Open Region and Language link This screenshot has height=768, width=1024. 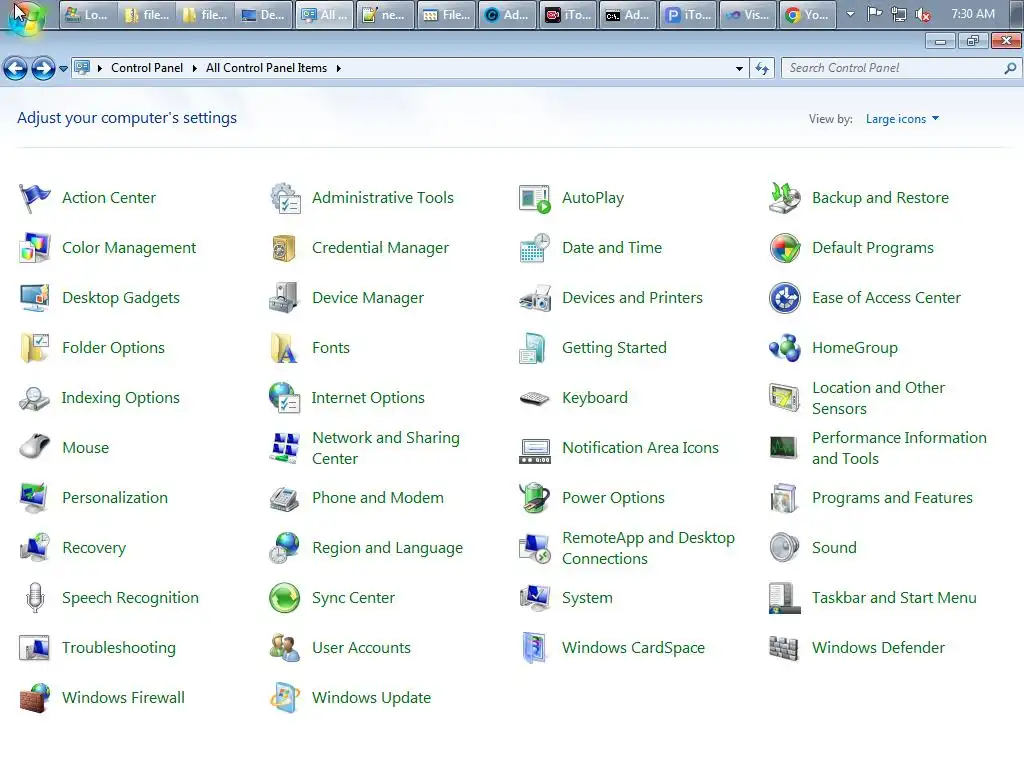[x=387, y=548]
